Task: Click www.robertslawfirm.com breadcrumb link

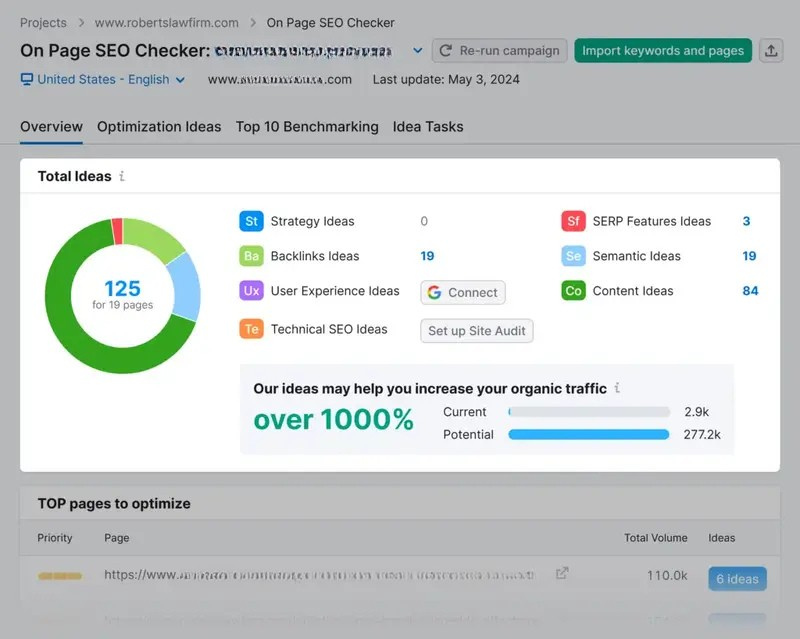Action: 166,23
